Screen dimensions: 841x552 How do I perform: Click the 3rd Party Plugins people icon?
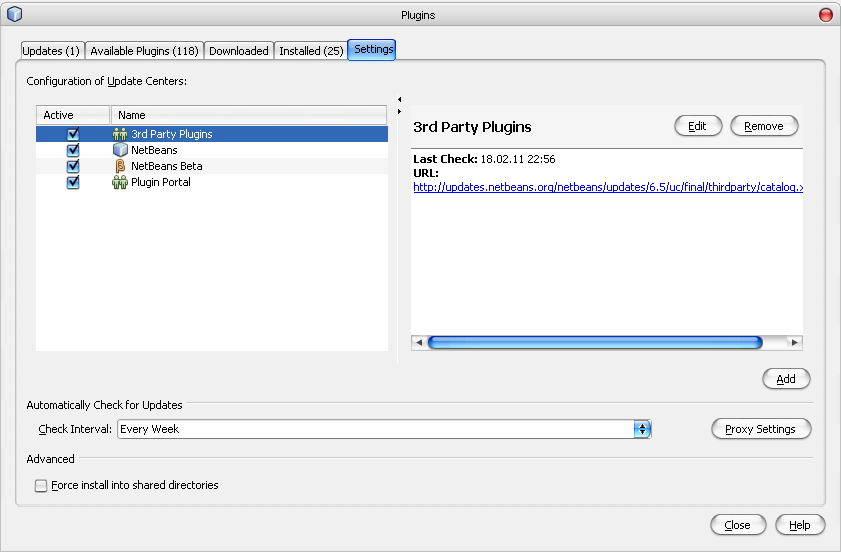point(120,134)
